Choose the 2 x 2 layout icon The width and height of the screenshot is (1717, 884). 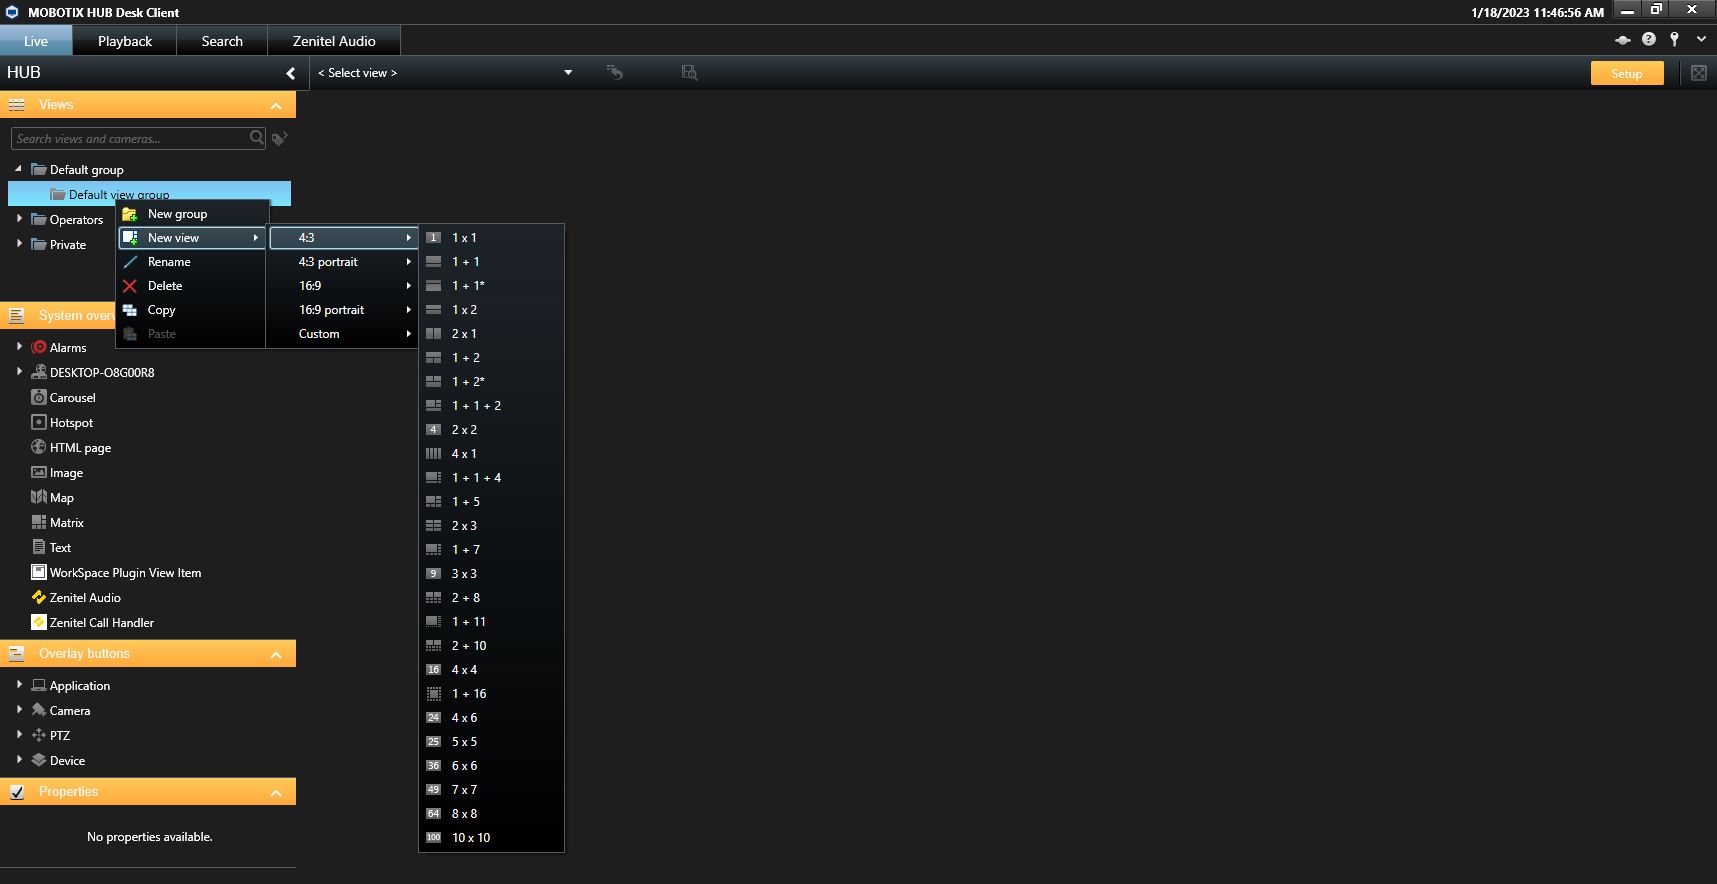[433, 430]
